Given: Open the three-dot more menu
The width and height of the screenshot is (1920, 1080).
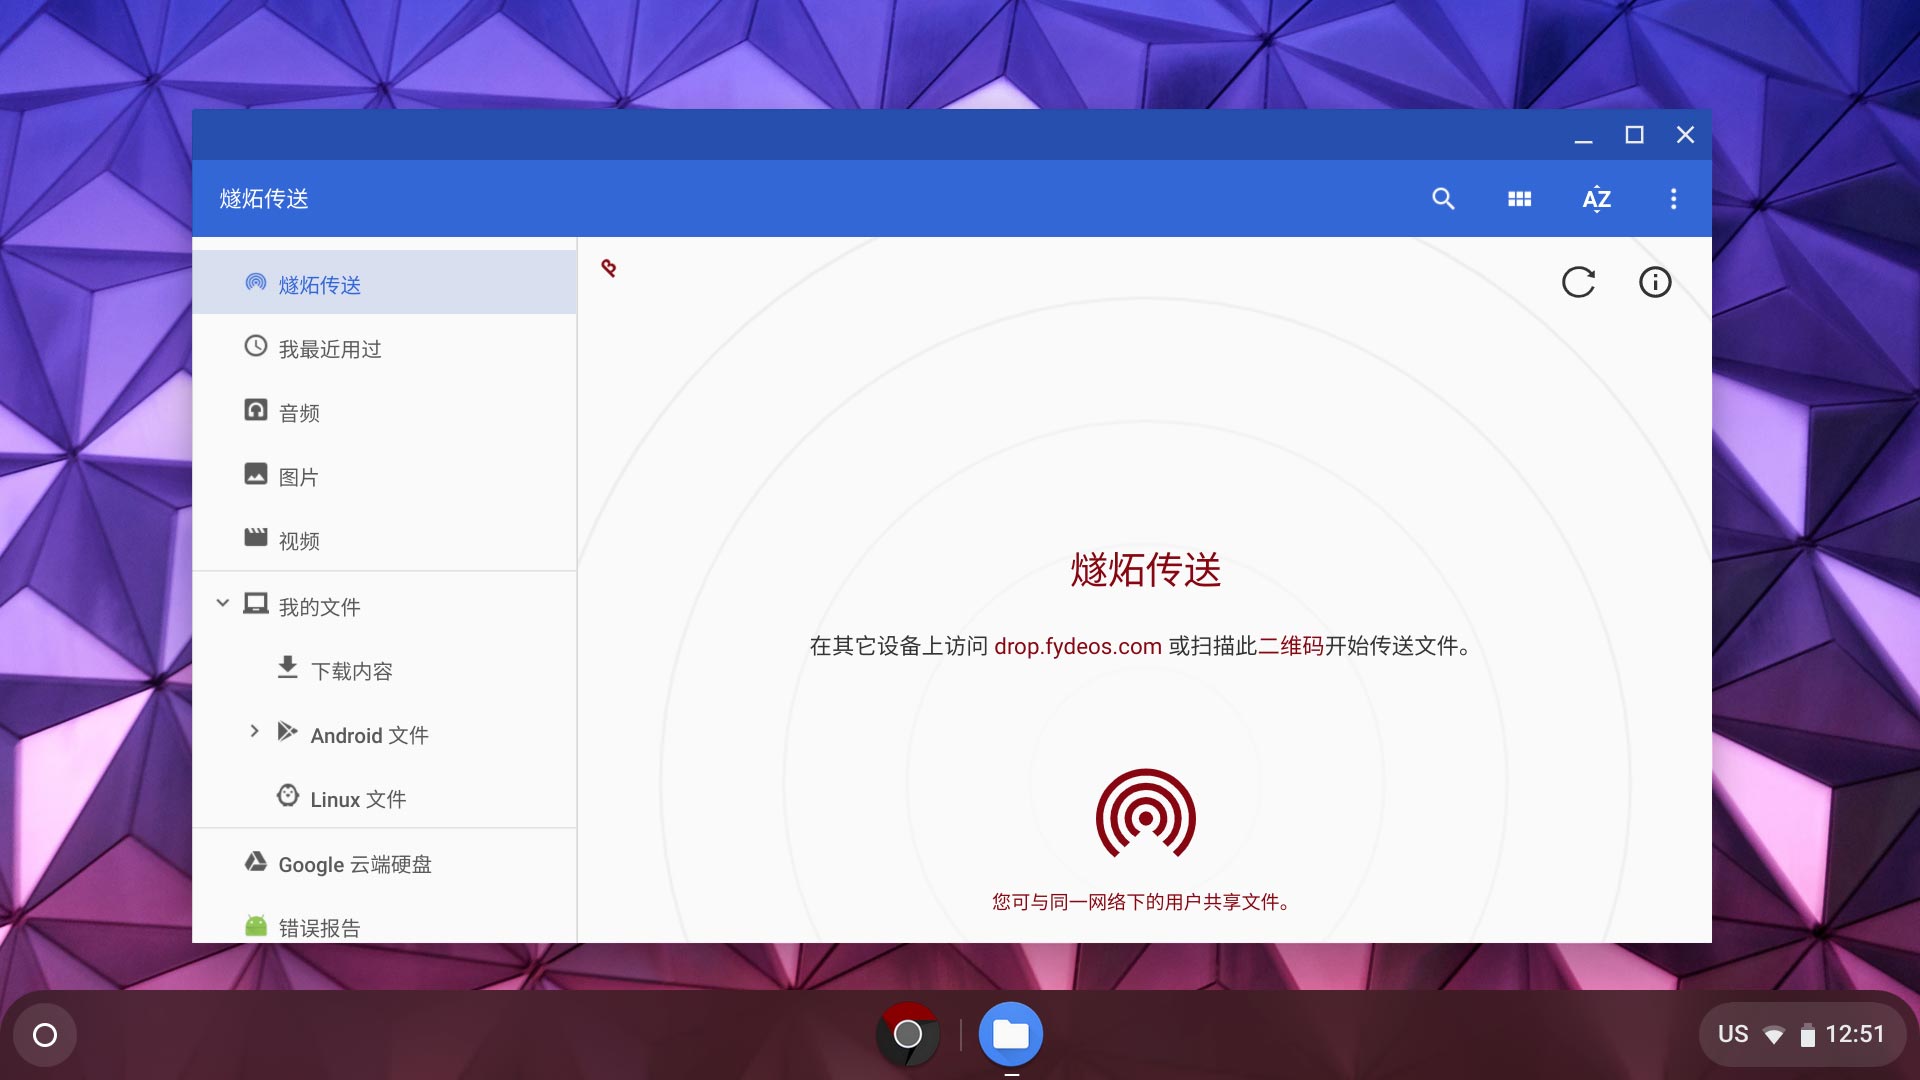Looking at the screenshot, I should click(x=1673, y=199).
